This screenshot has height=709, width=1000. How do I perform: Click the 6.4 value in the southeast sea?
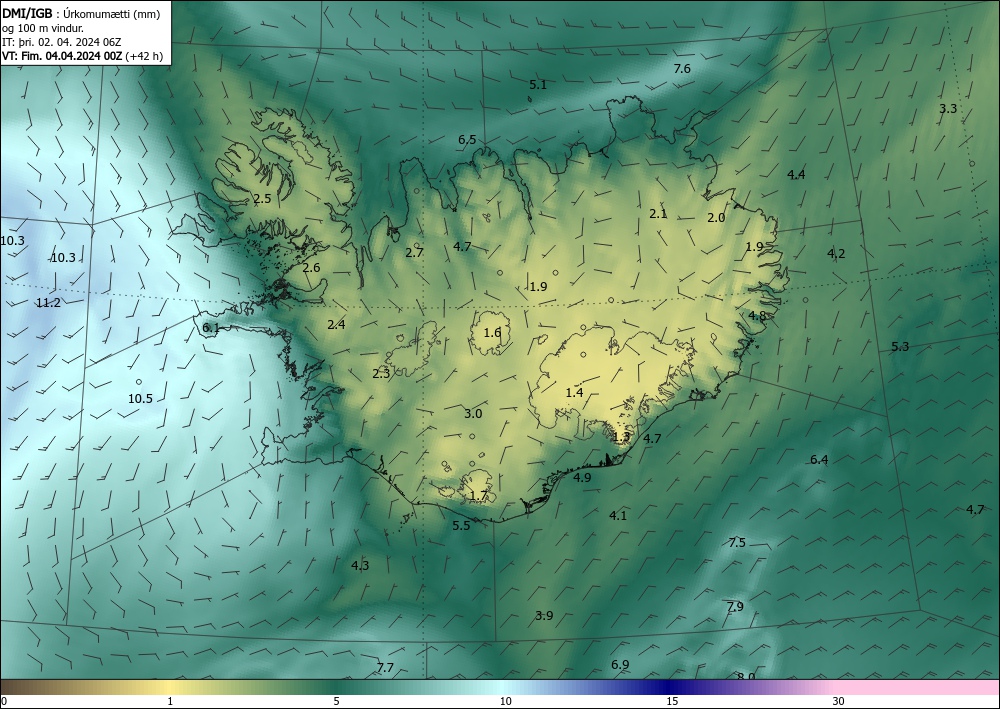coord(819,460)
